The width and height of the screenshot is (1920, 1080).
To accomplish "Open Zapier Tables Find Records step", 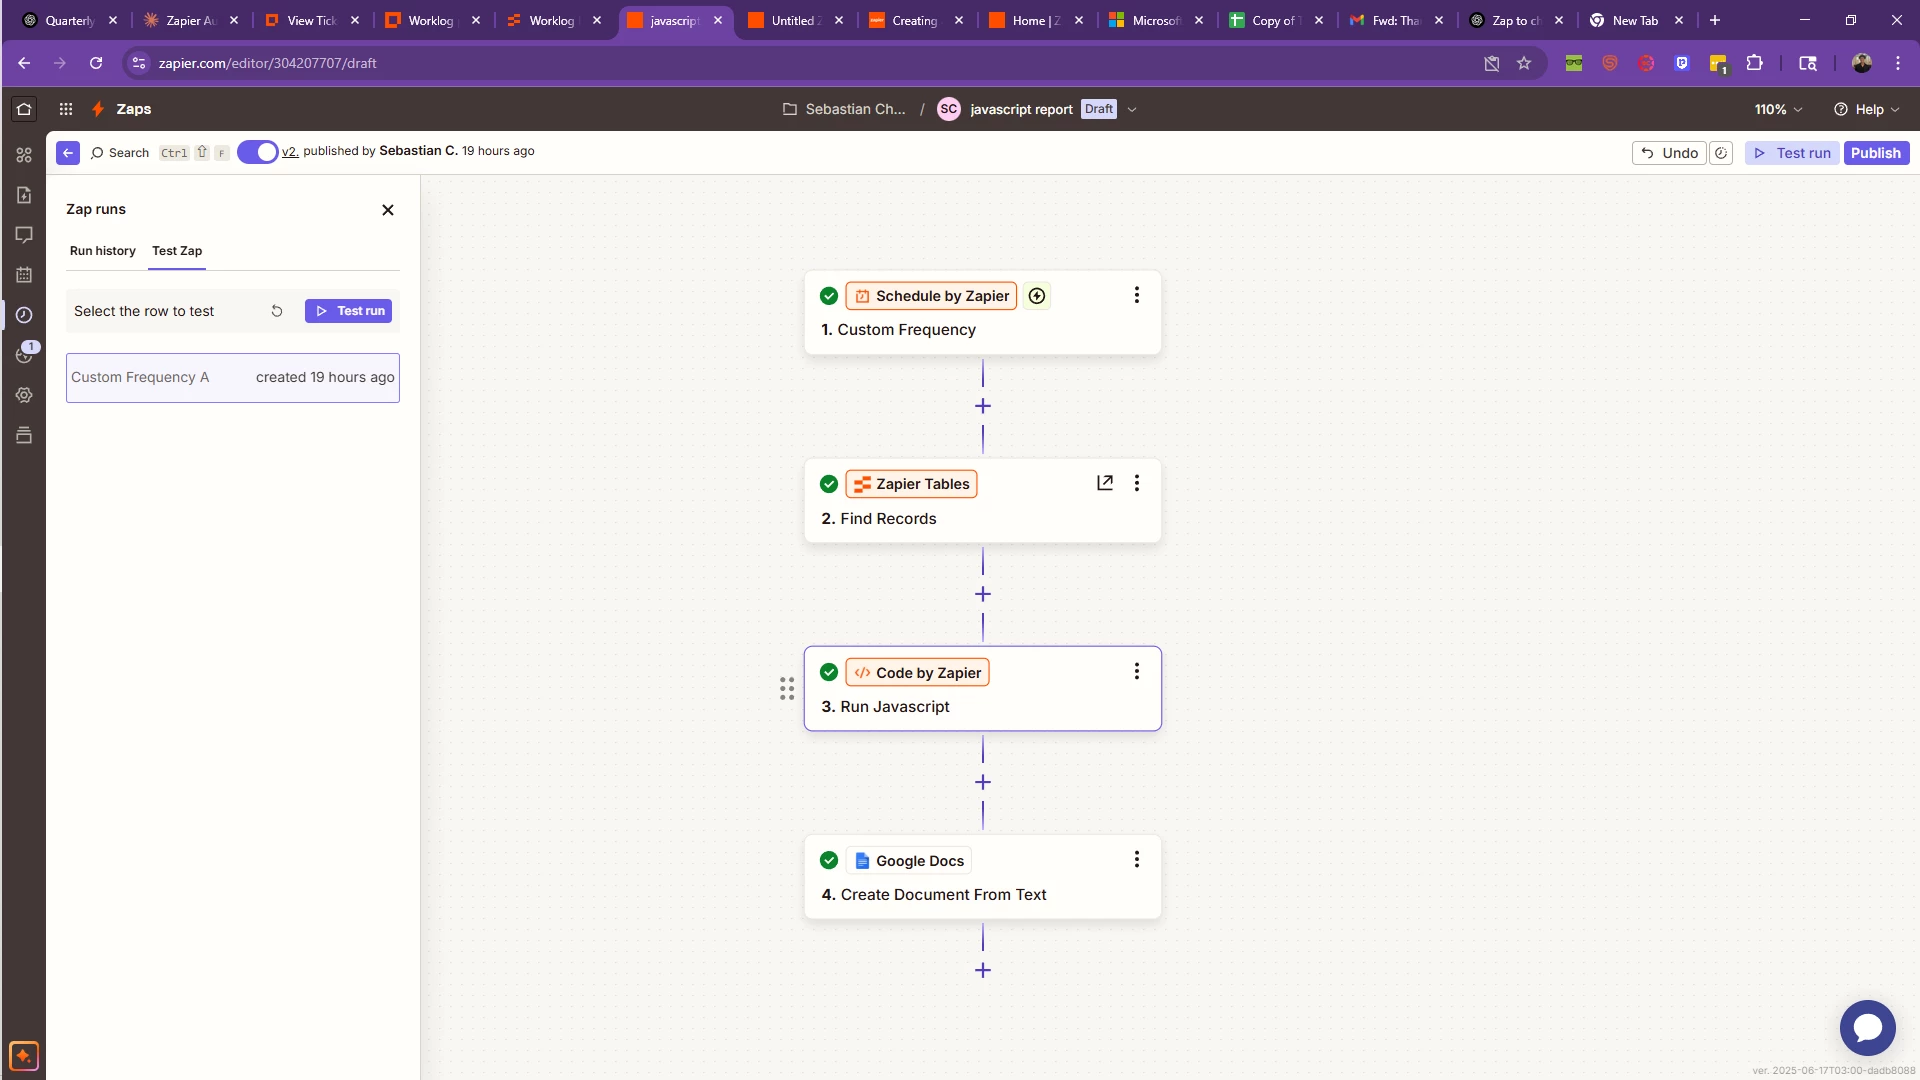I will click(x=983, y=501).
